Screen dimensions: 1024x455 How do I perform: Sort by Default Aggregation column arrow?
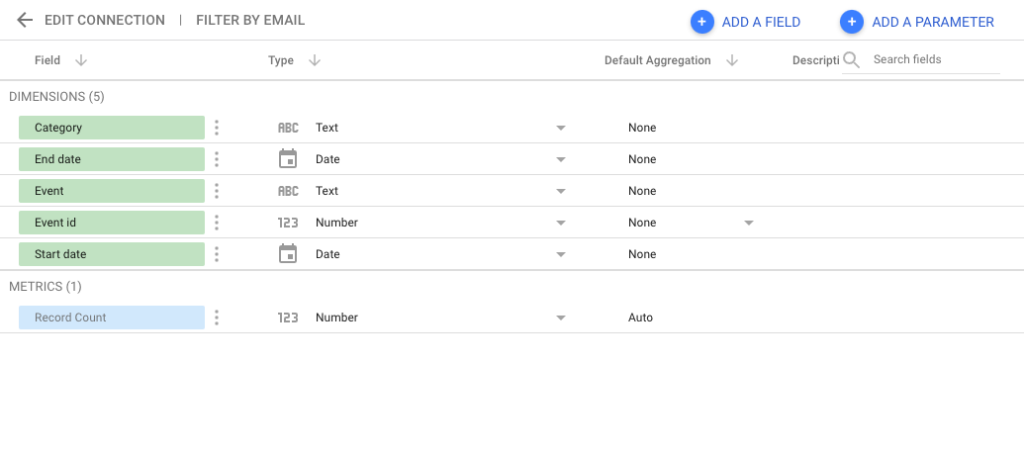coord(732,60)
